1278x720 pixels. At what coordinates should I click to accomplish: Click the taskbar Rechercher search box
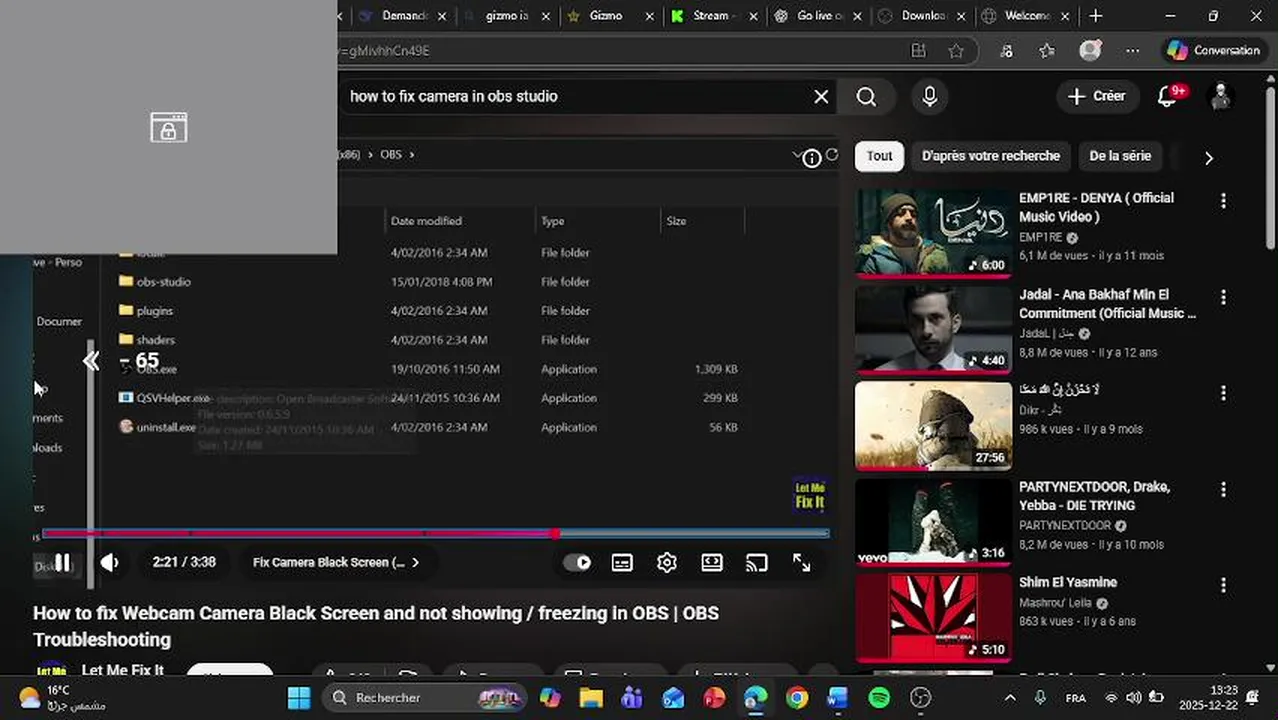point(425,698)
